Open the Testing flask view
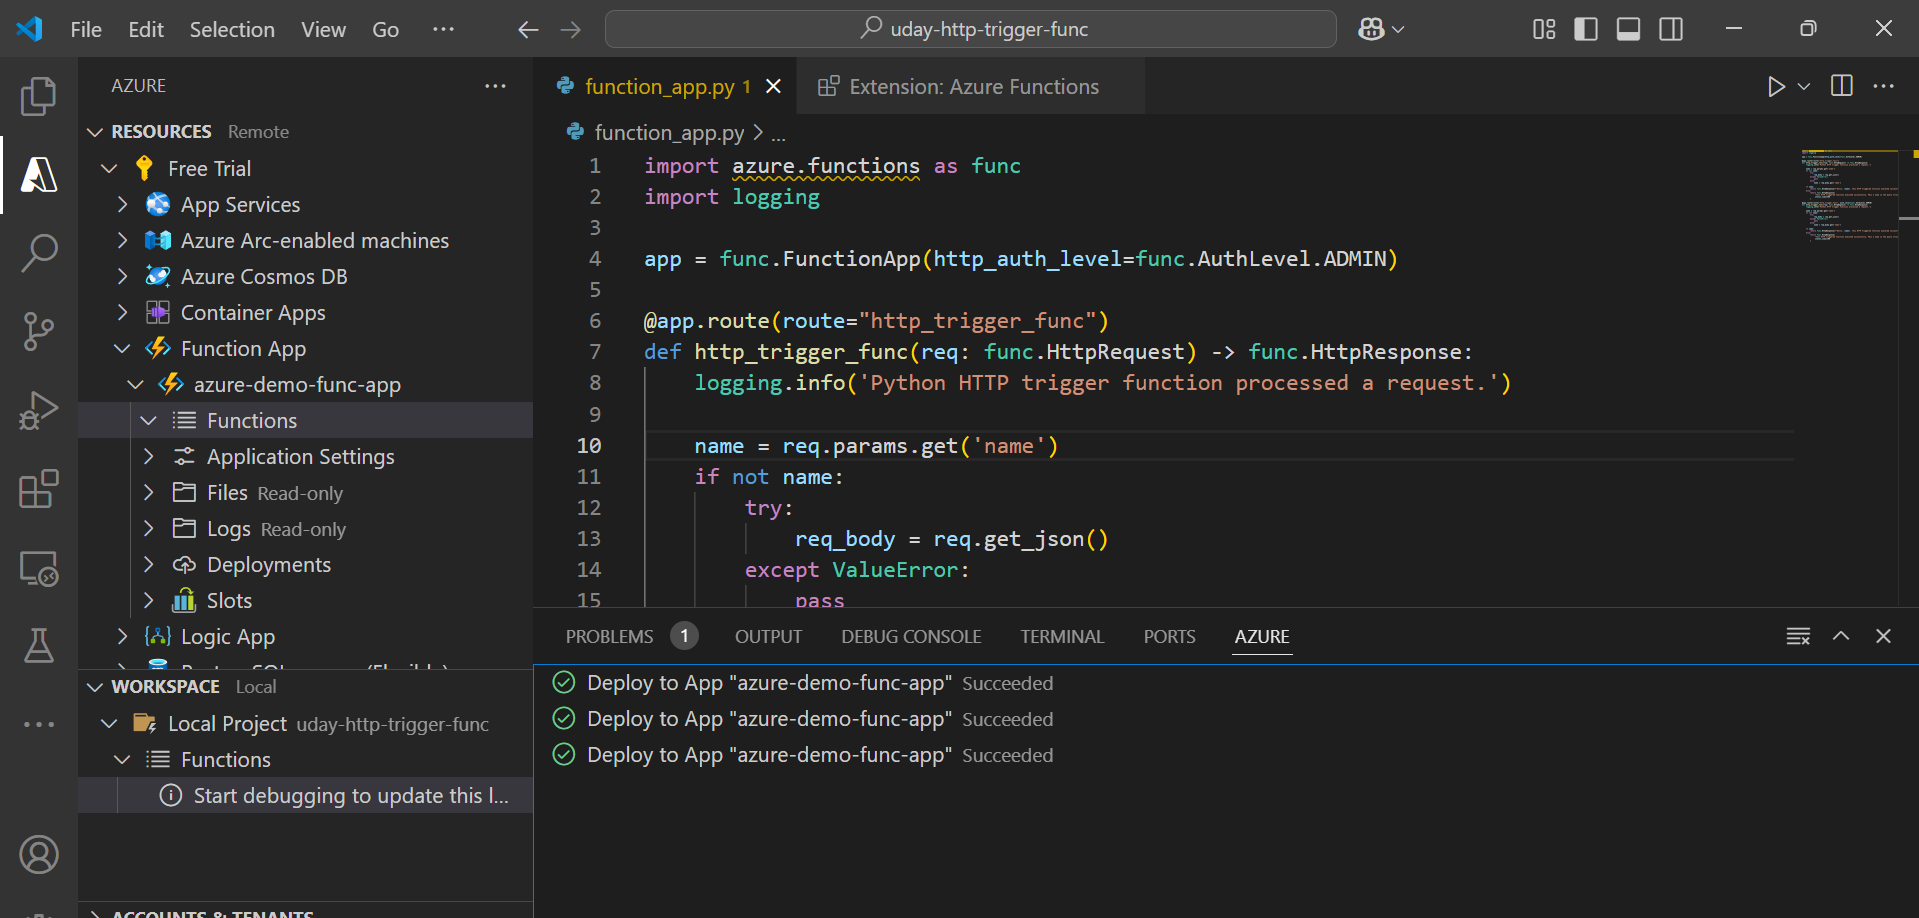The height and width of the screenshot is (918, 1919). pos(38,646)
